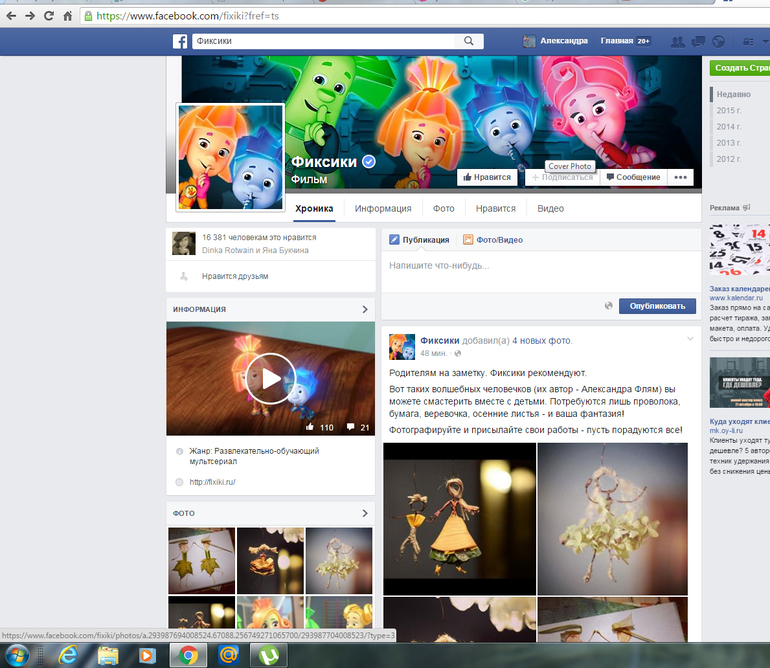Click the Facebook logo icon
The height and width of the screenshot is (668, 770).
coord(180,41)
